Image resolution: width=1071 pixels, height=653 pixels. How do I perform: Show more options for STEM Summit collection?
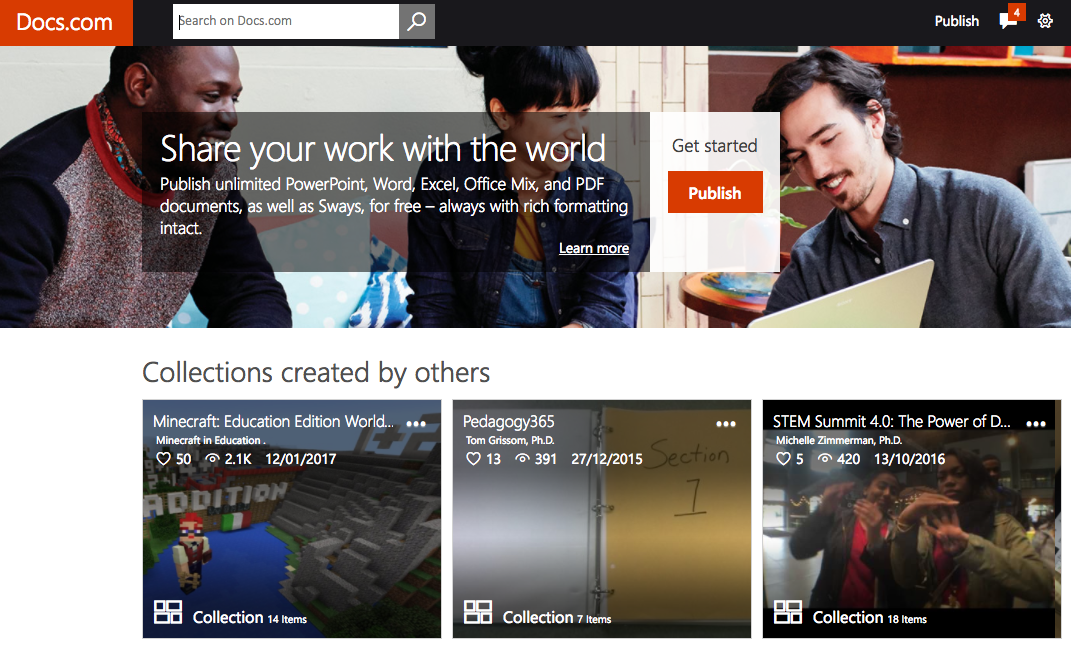point(1036,423)
